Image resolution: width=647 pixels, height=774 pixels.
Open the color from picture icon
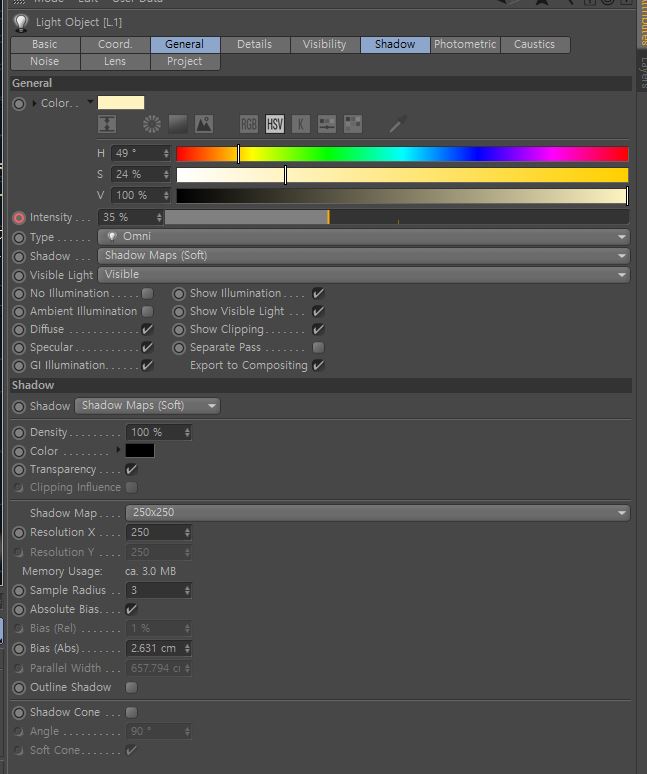point(204,124)
